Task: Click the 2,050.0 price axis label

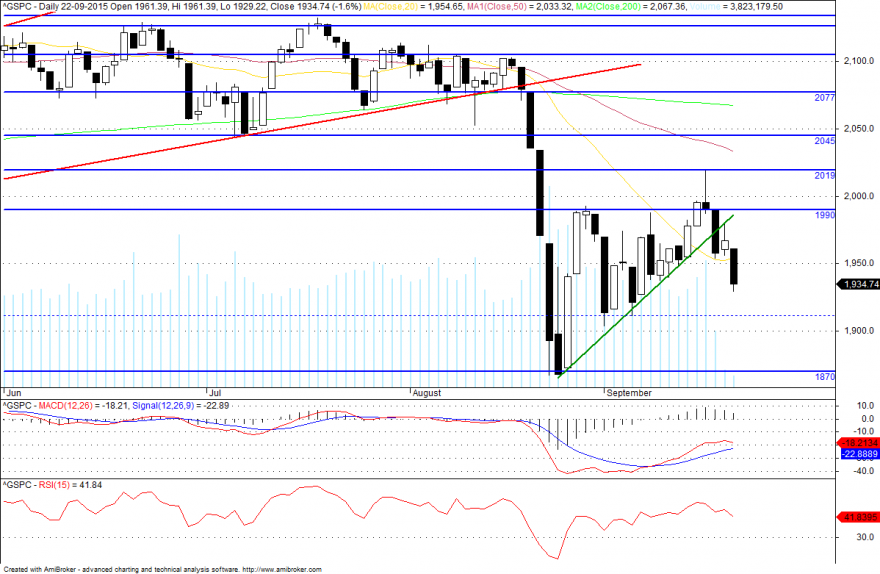Action: point(859,128)
